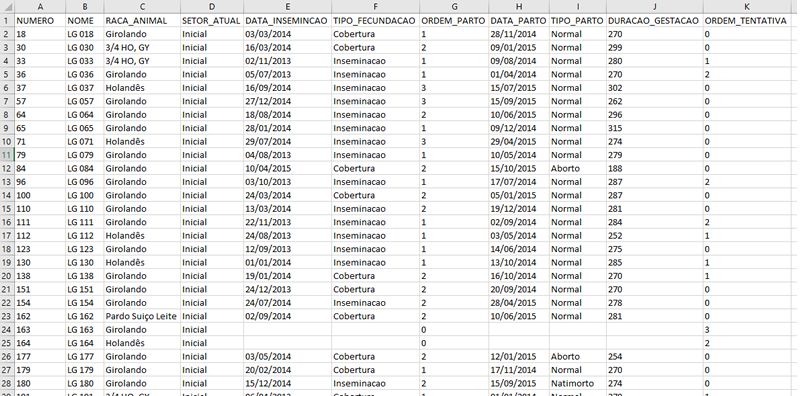800x396 pixels.
Task: Select cell with date 10/04/2015
Action: pos(287,168)
